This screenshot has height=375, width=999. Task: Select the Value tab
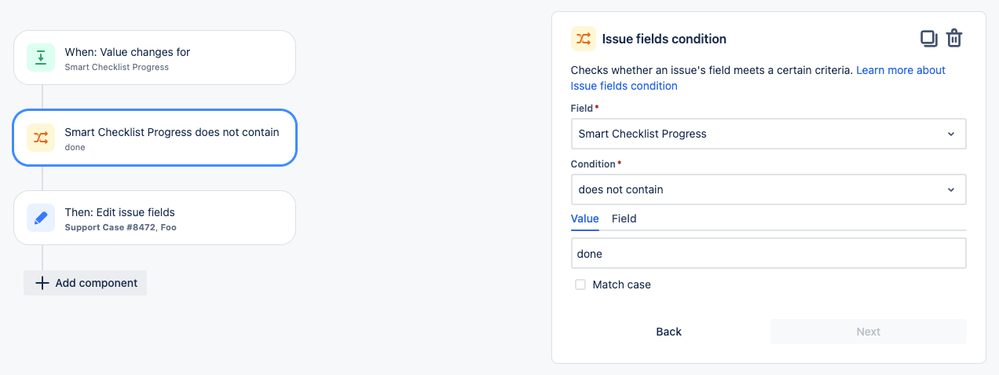[x=584, y=218]
